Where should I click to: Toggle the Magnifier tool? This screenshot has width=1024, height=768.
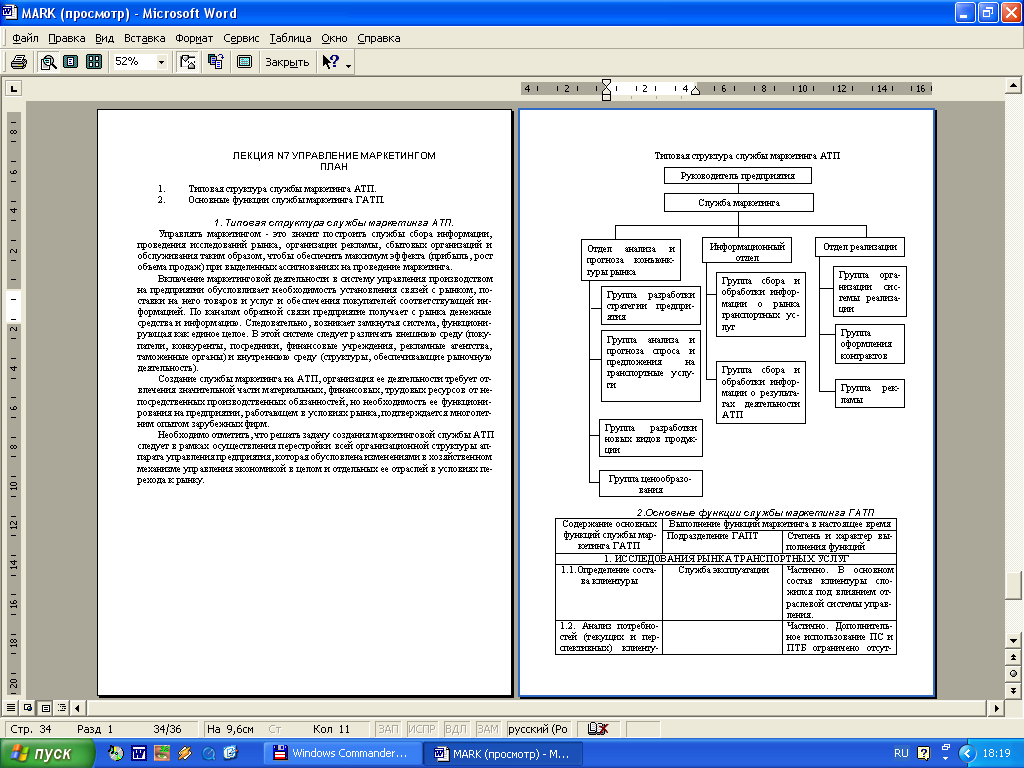48,62
